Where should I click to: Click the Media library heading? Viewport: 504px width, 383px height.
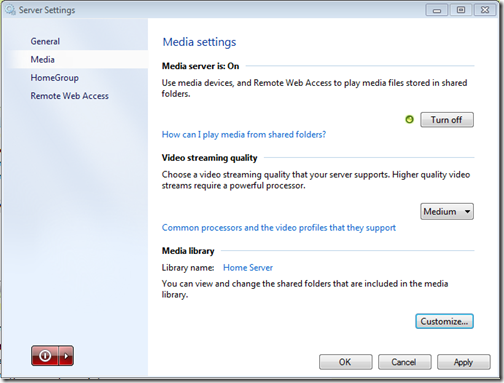(188, 251)
